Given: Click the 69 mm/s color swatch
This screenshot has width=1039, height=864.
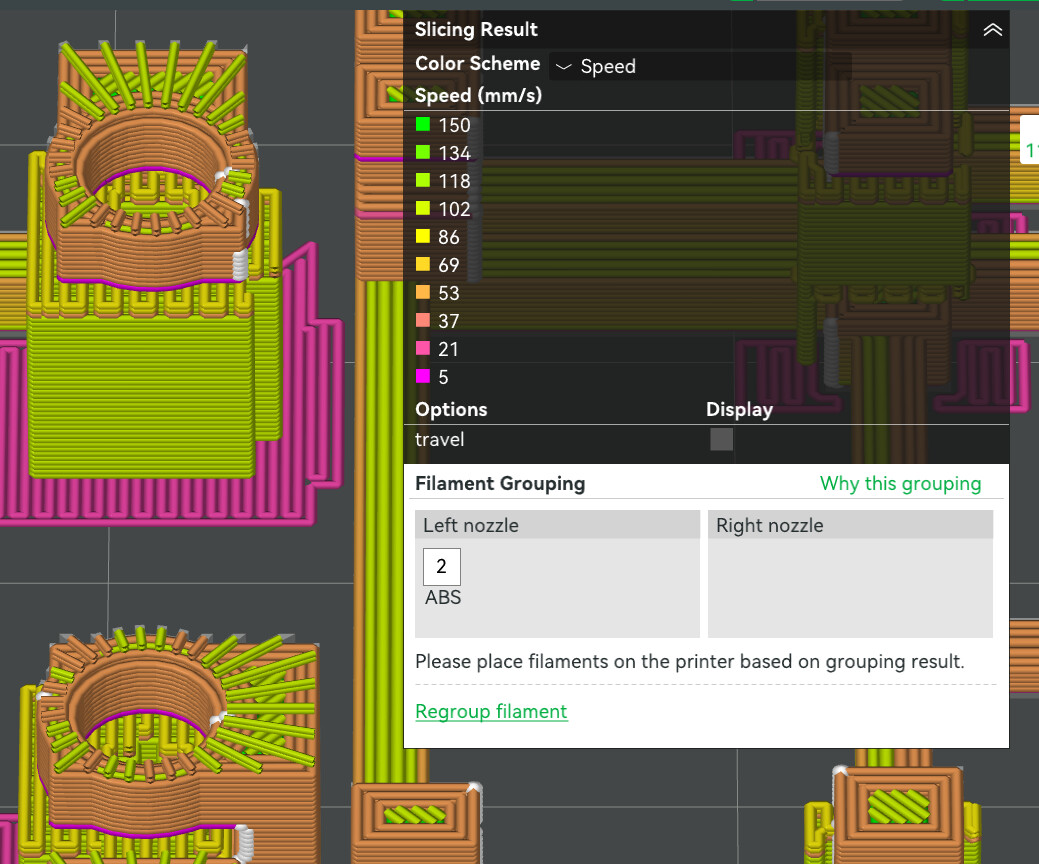Looking at the screenshot, I should (x=423, y=264).
